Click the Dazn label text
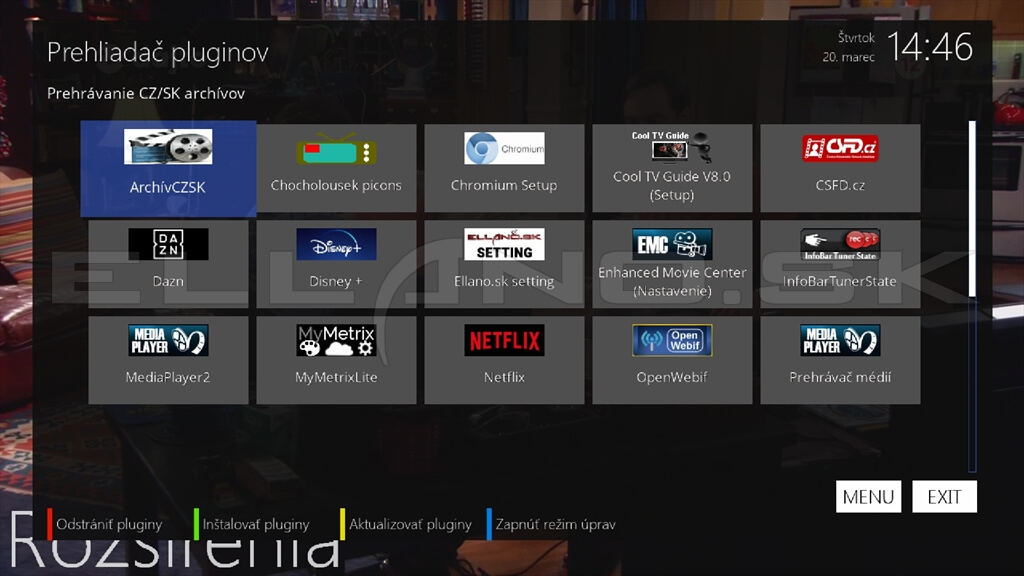Screen dimensions: 1024x576 coord(168,281)
